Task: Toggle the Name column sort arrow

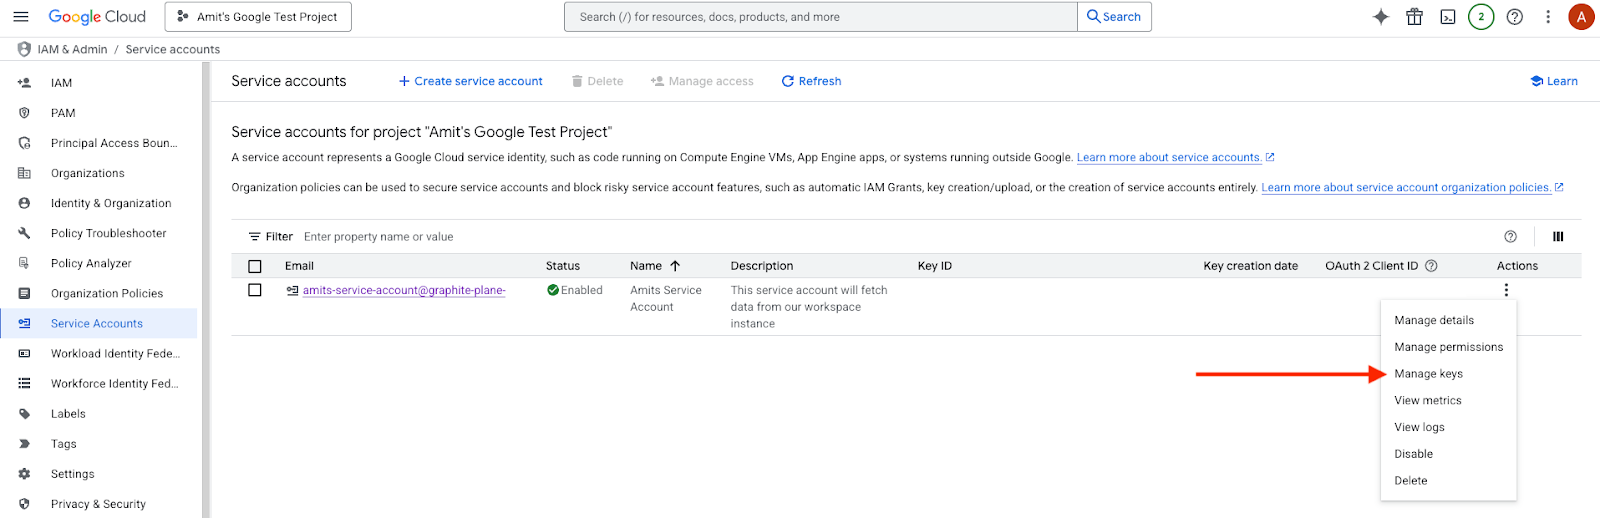Action: pyautogui.click(x=675, y=266)
